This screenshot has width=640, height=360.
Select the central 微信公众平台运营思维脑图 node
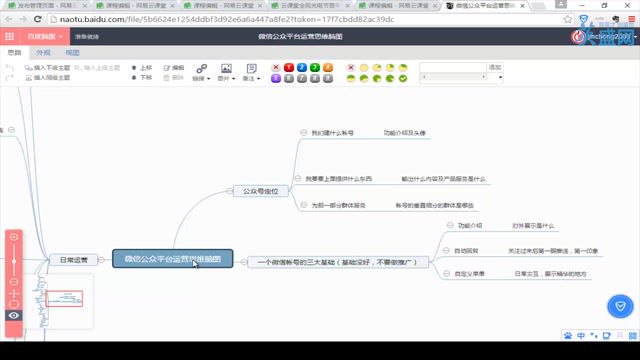pos(173,259)
